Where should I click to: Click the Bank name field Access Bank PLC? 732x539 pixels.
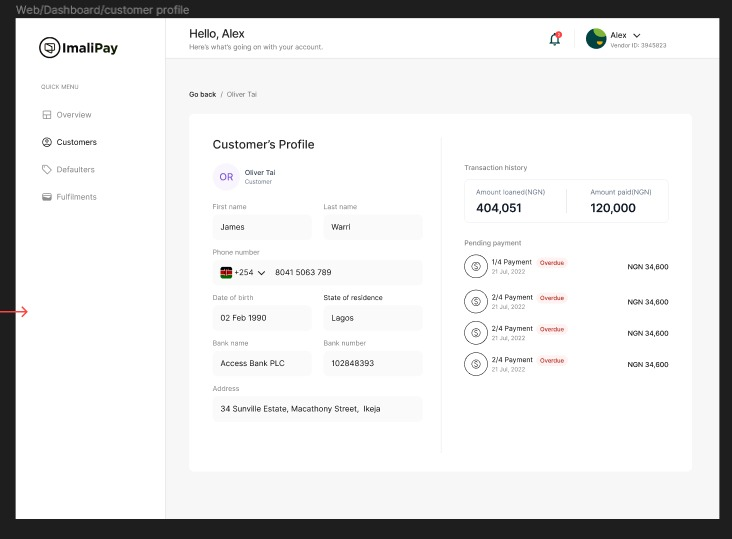(x=262, y=364)
